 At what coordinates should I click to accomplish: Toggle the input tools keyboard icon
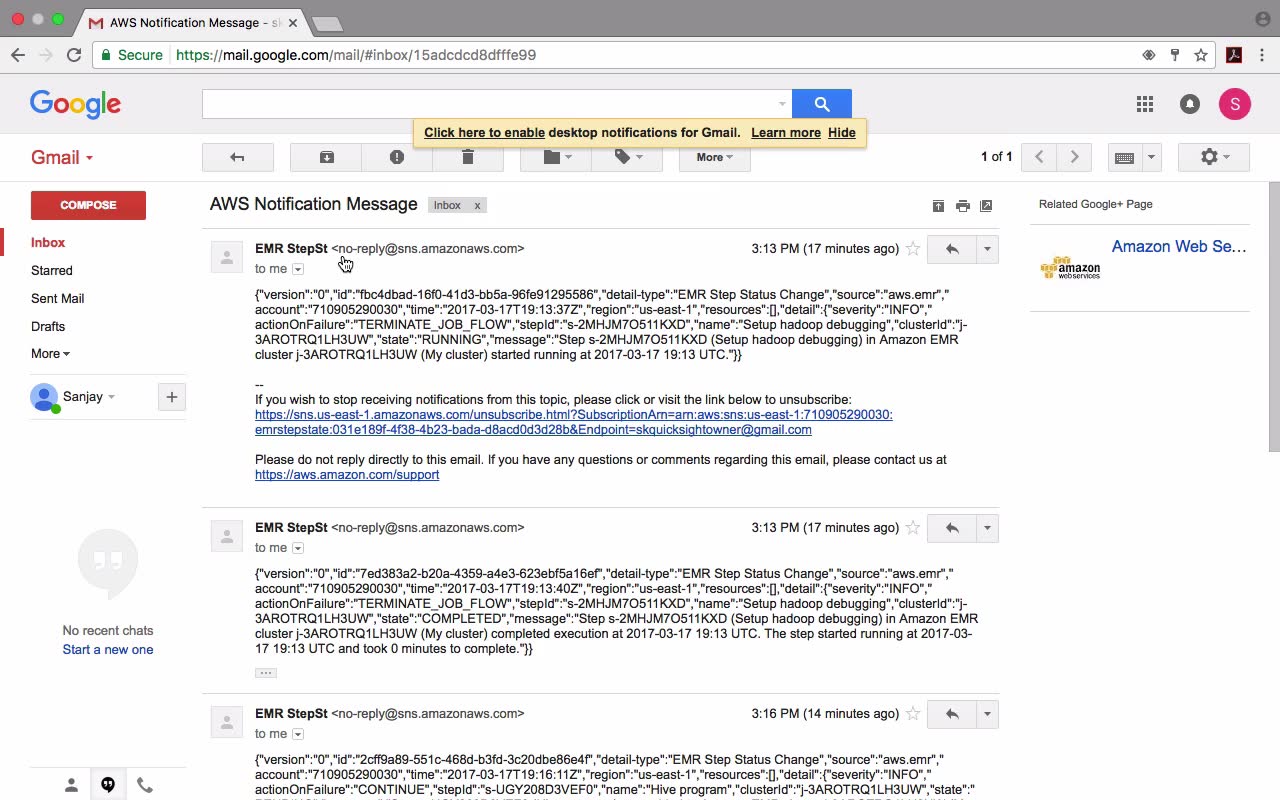coord(1124,157)
